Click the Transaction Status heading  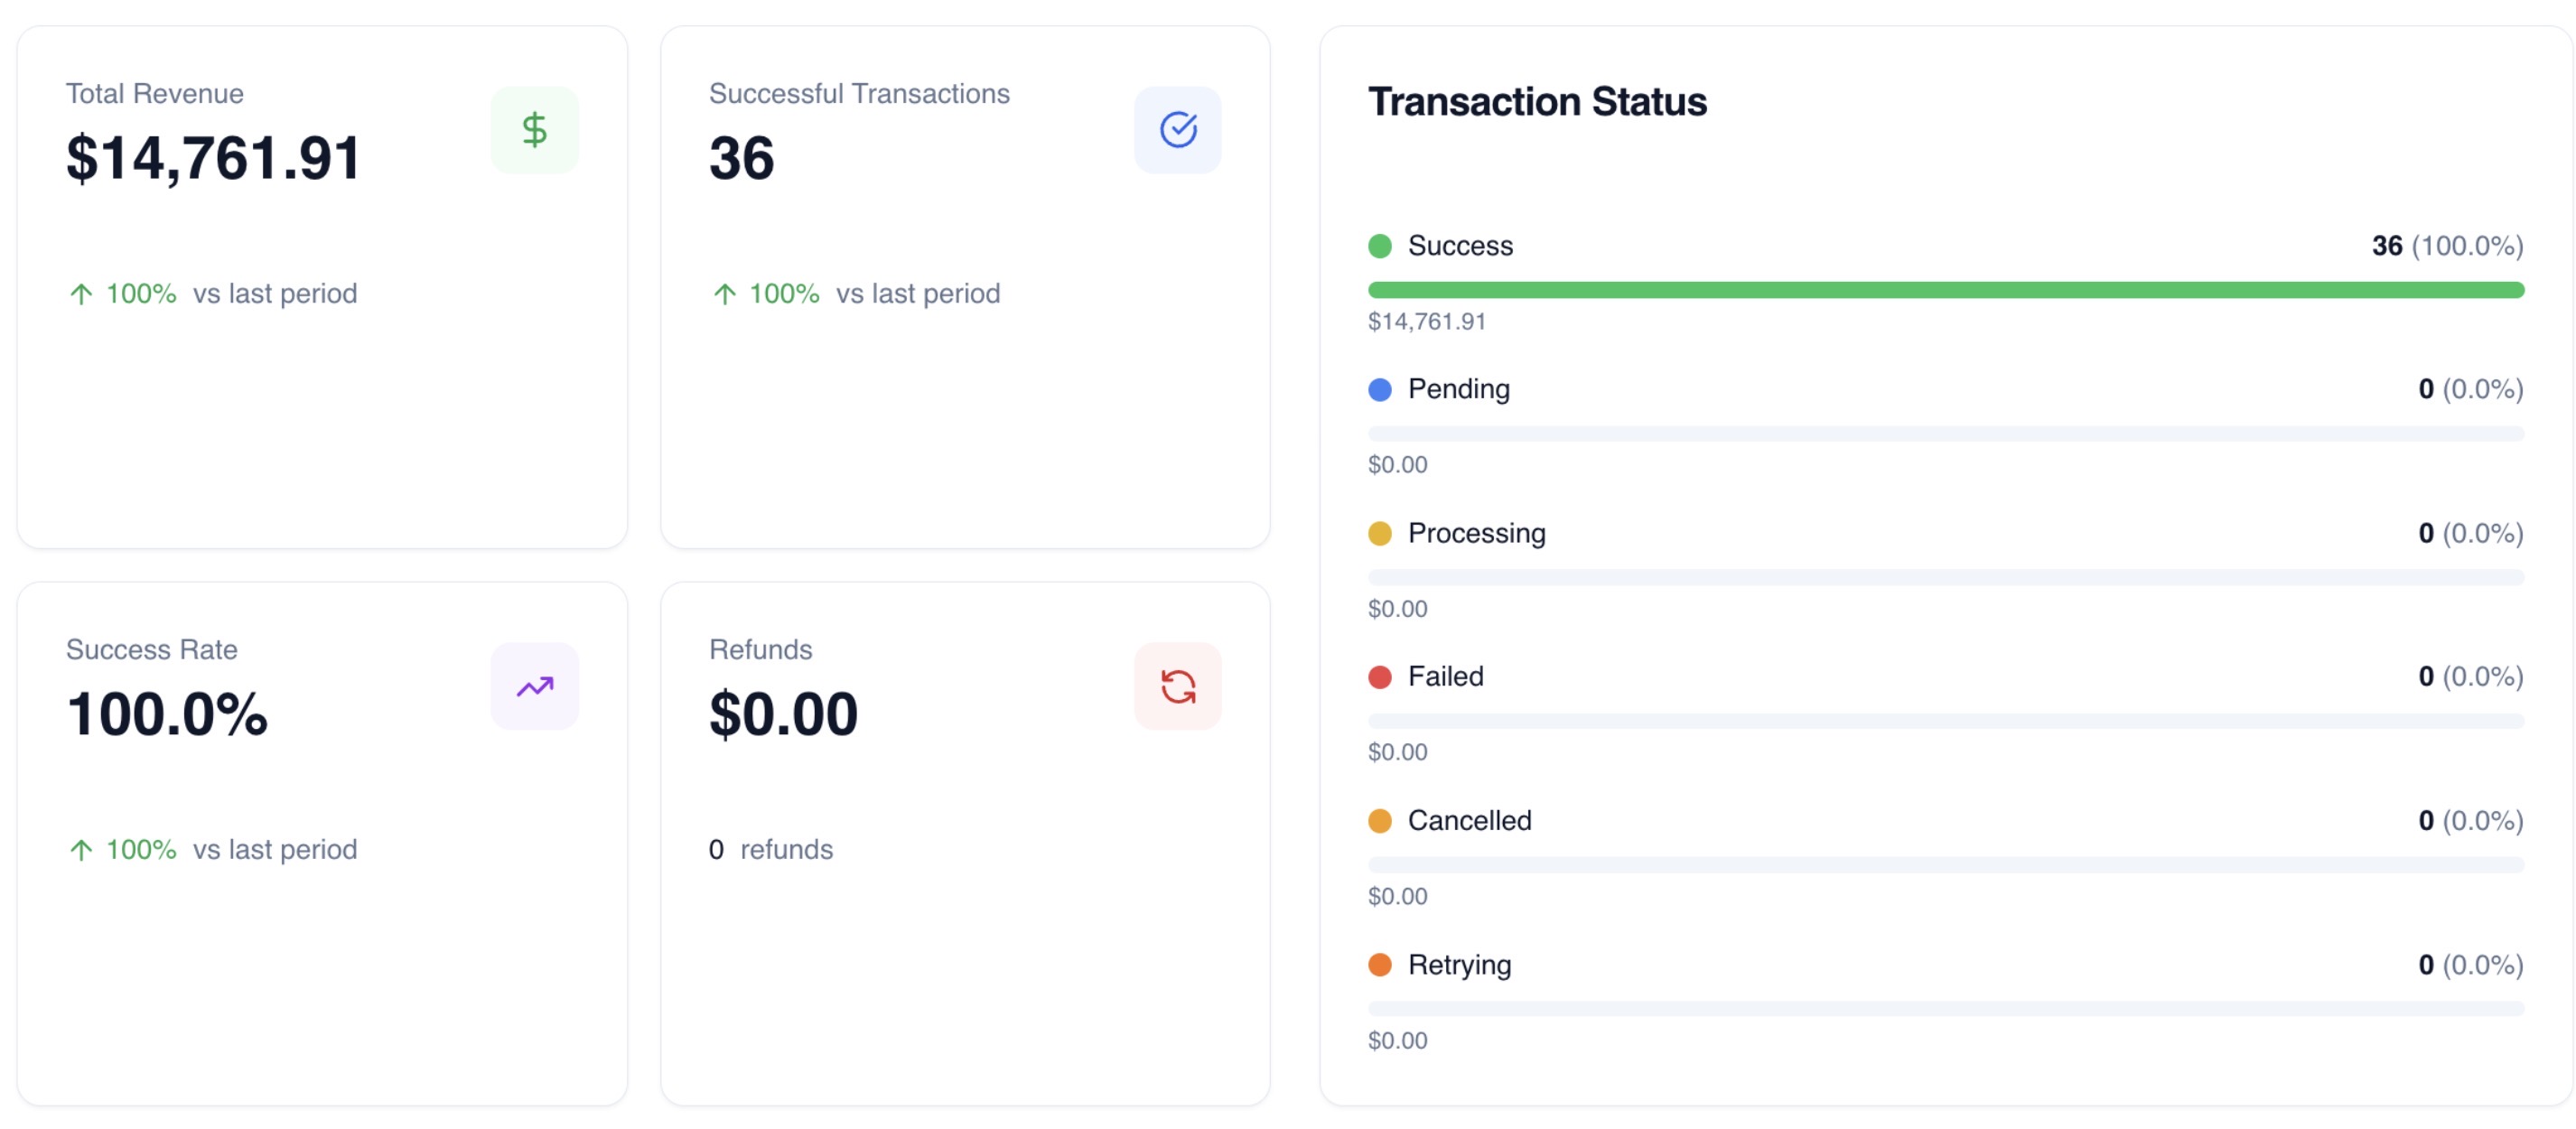[x=1537, y=102]
